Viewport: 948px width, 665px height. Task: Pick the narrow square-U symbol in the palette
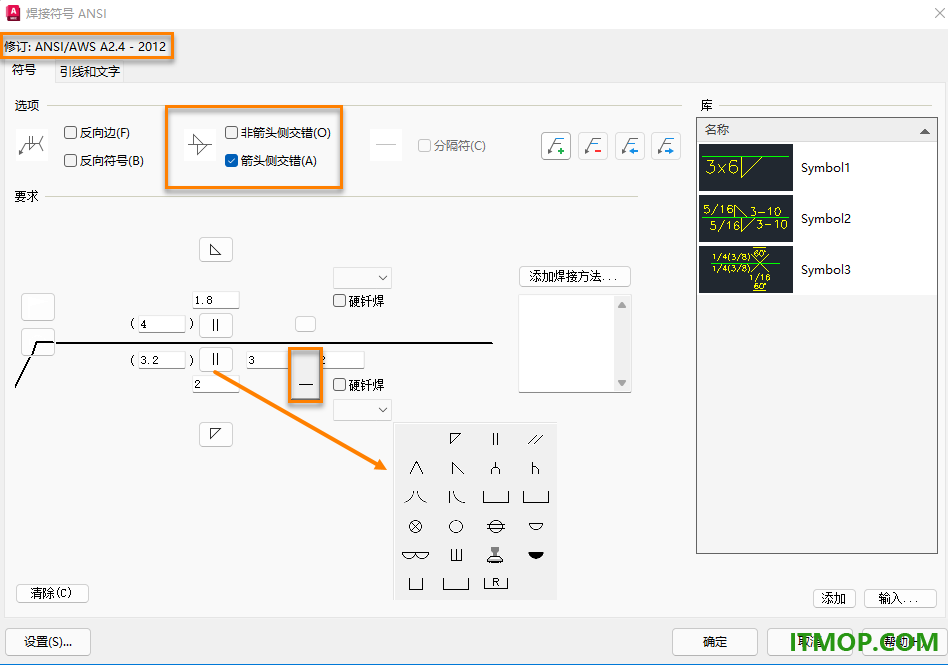tap(415, 583)
